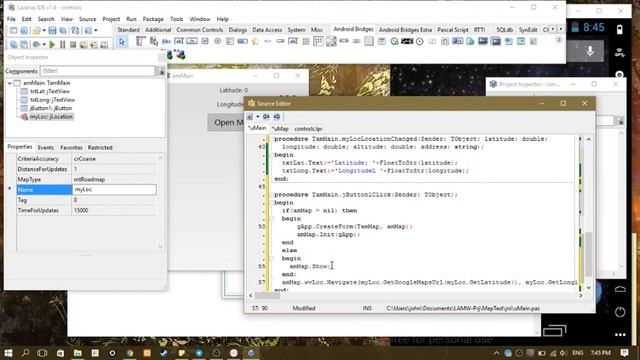Switch to Android Bridges Extra palette tab
The height and width of the screenshot is (360, 640).
[x=405, y=30]
